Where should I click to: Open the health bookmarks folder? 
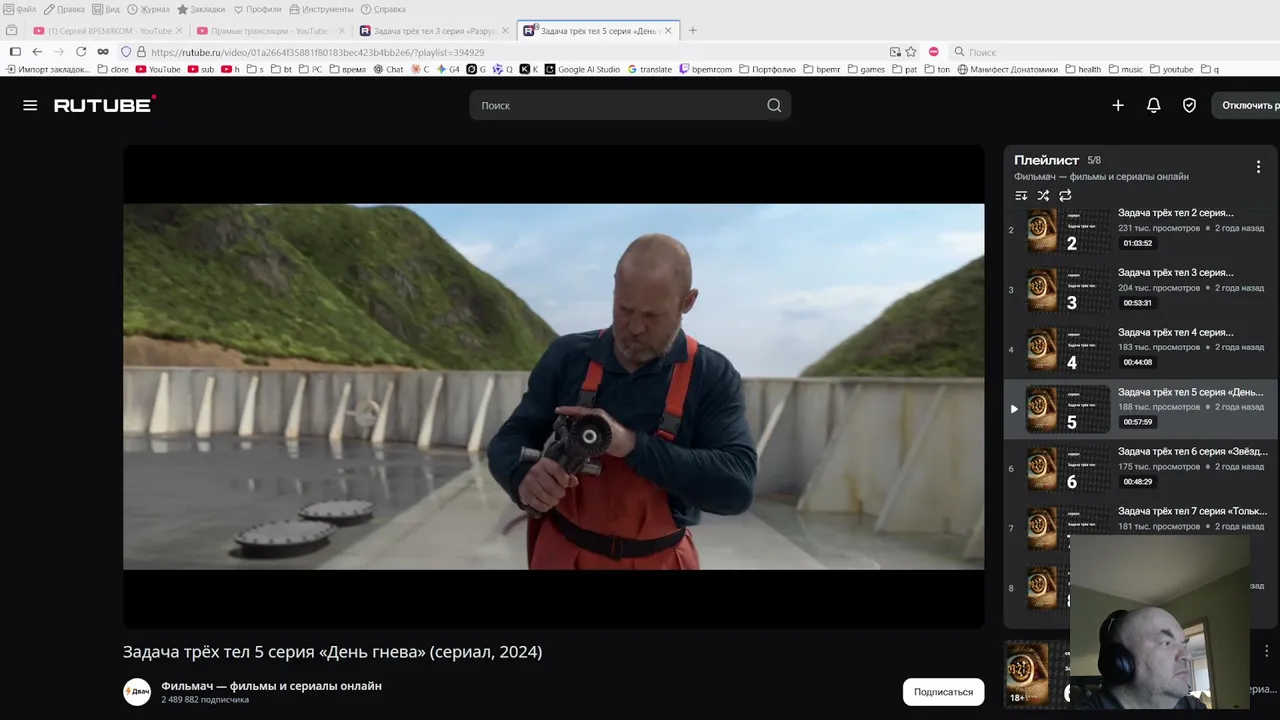(1083, 70)
